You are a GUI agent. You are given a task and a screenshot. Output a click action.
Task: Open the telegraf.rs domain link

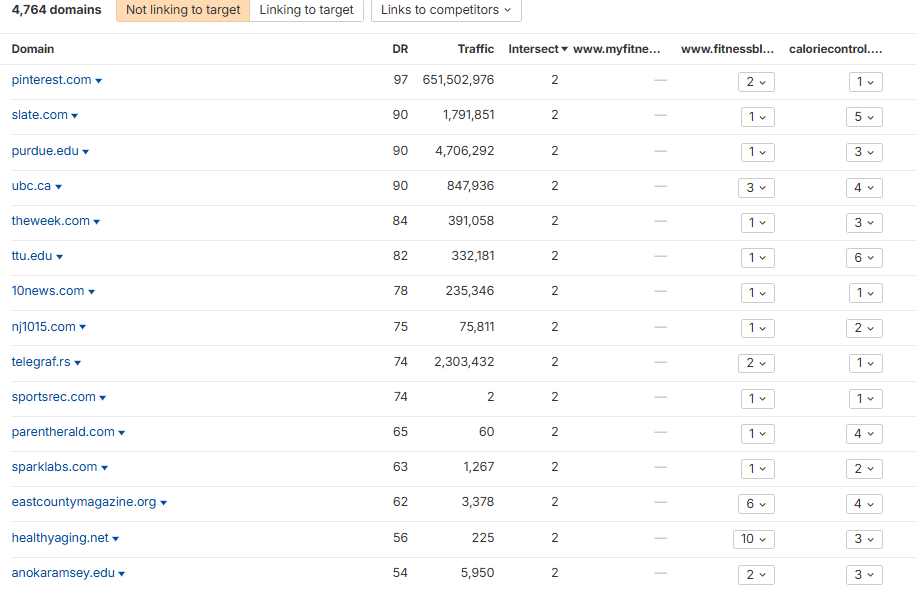41,362
